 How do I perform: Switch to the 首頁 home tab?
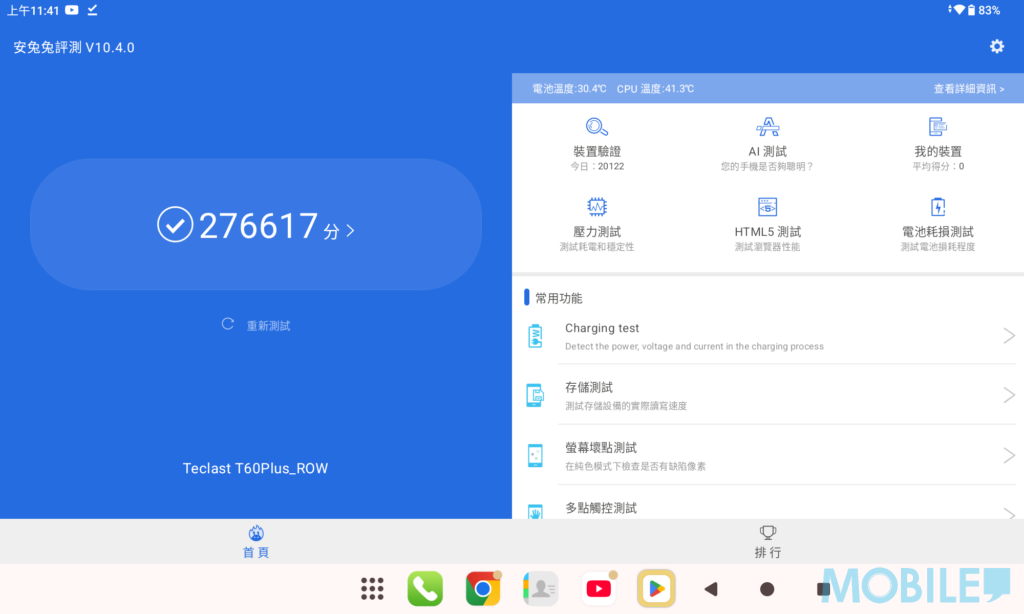(x=256, y=541)
